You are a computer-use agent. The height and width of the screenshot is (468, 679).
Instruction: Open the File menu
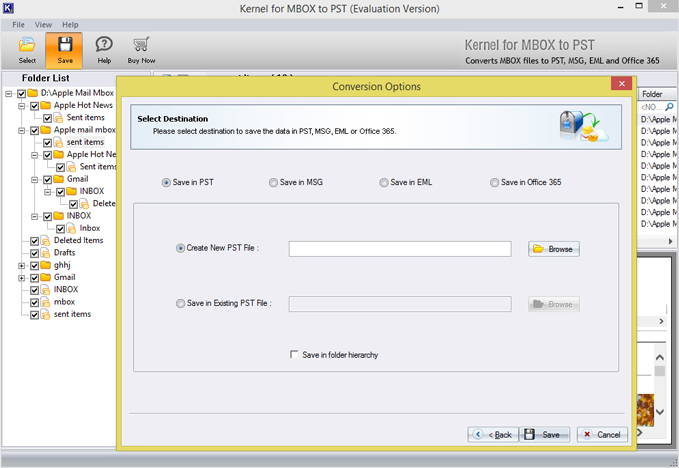(x=18, y=25)
